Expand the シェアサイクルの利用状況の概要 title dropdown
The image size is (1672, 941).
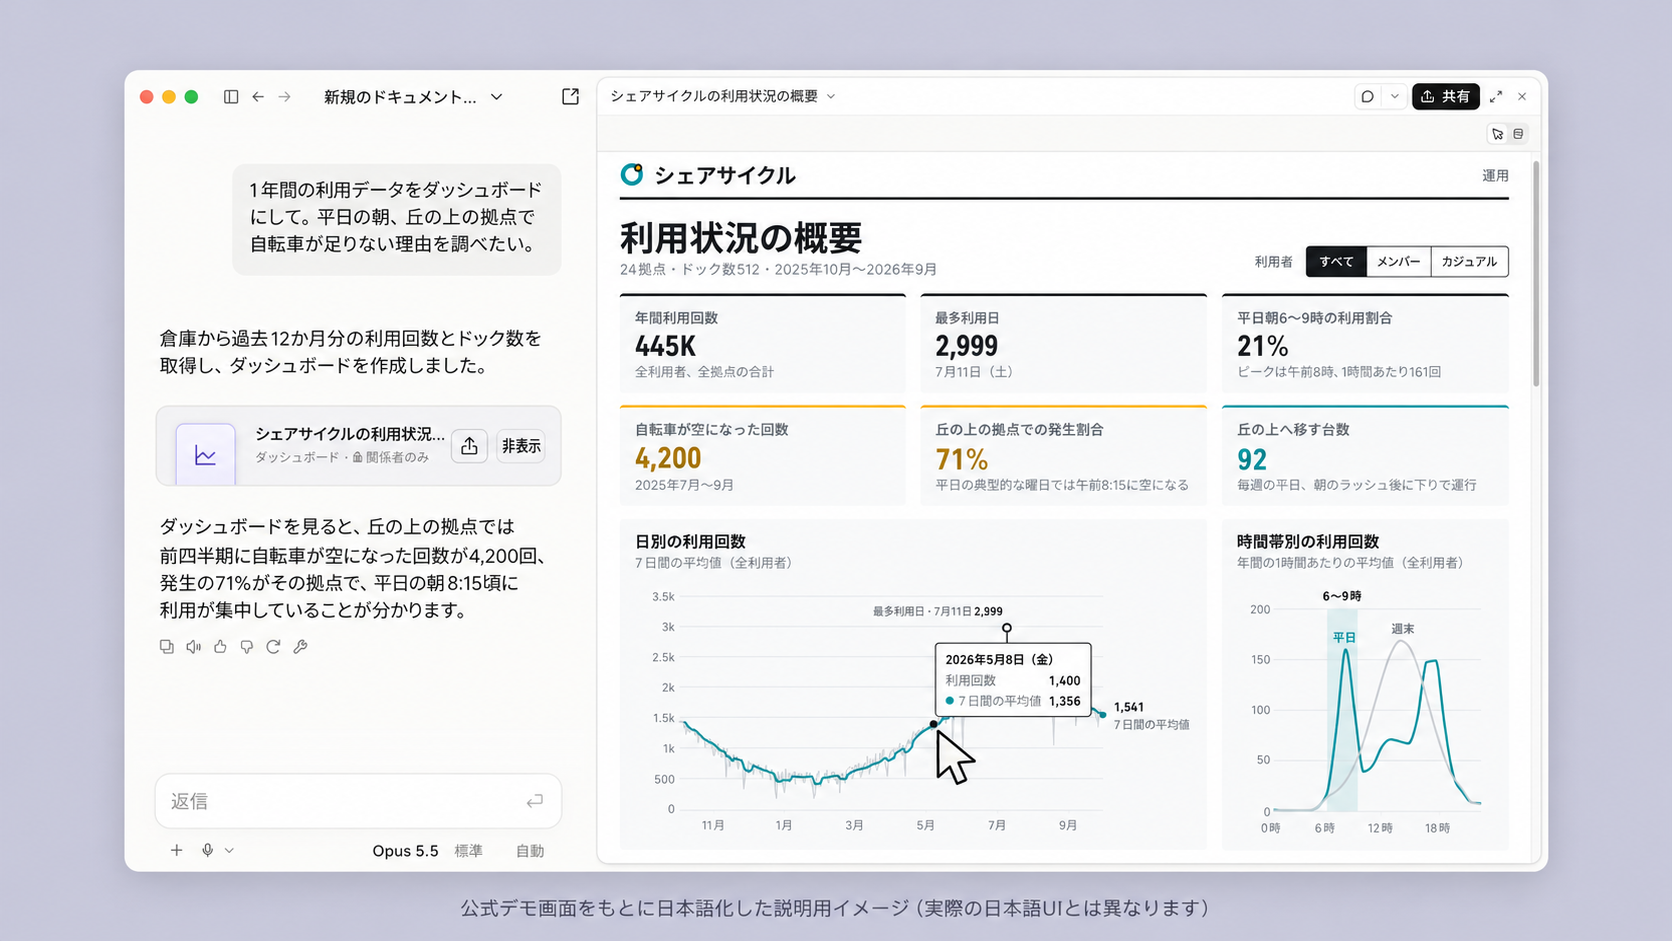(722, 96)
